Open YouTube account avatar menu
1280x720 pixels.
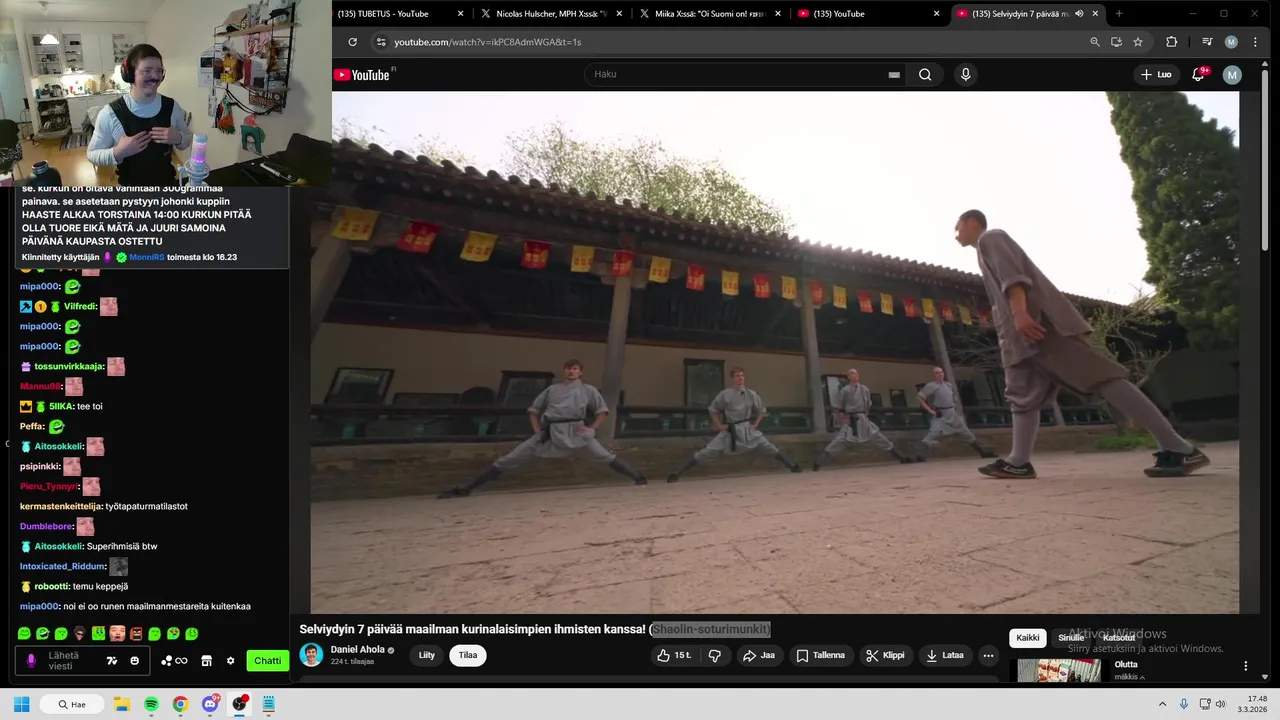[x=1232, y=74]
